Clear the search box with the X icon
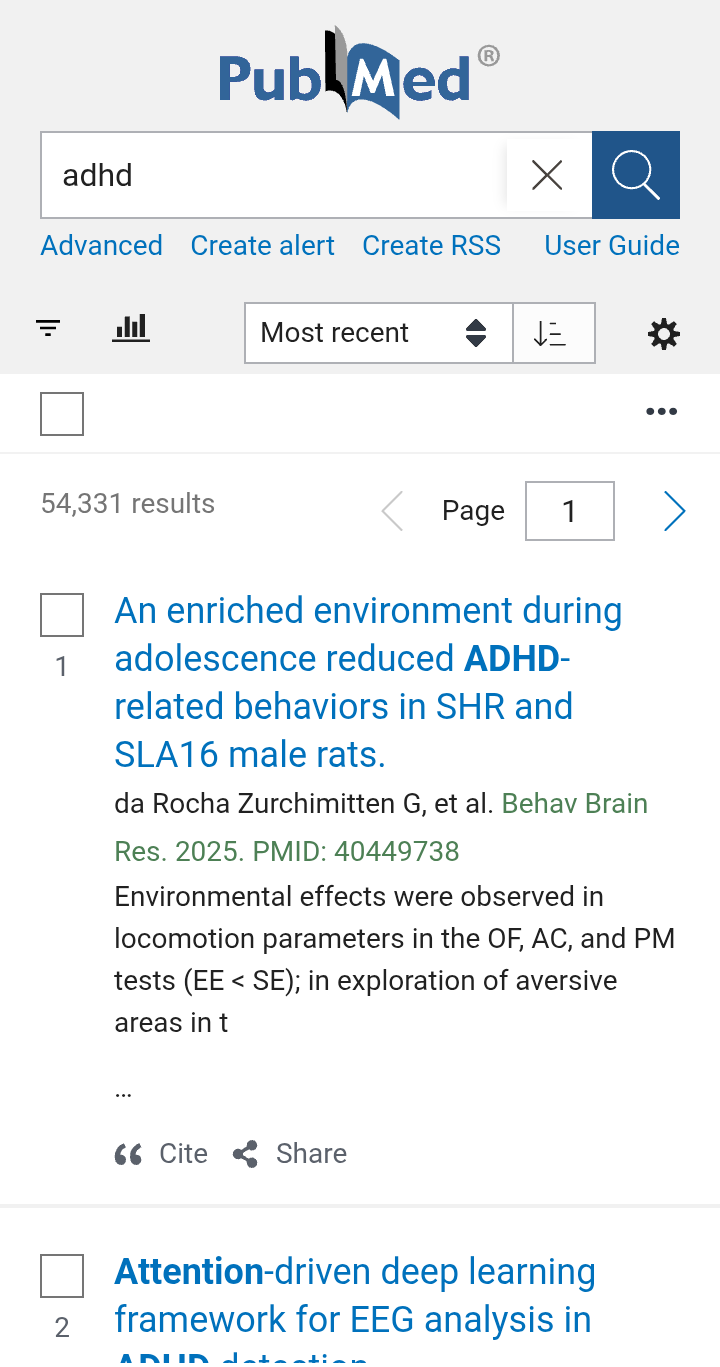 547,175
